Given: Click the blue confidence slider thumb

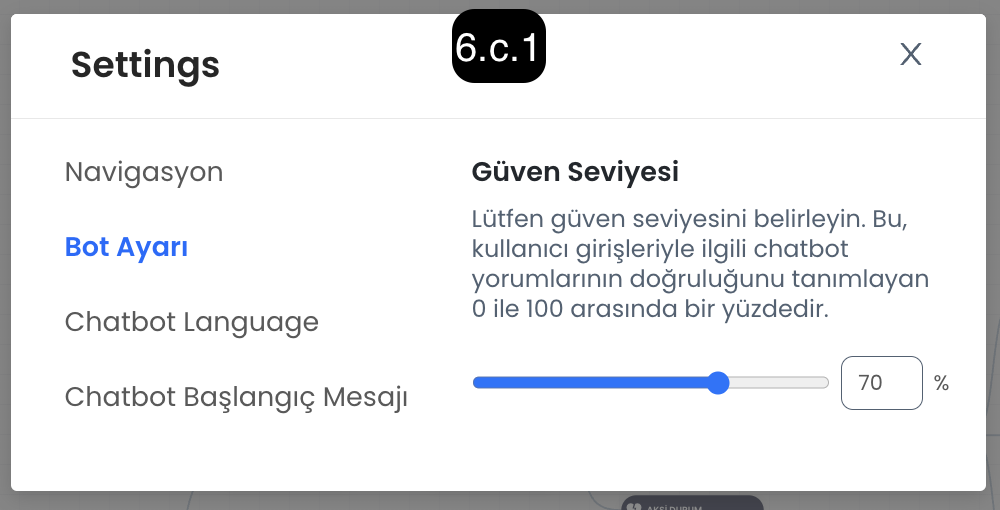Looking at the screenshot, I should [718, 382].
